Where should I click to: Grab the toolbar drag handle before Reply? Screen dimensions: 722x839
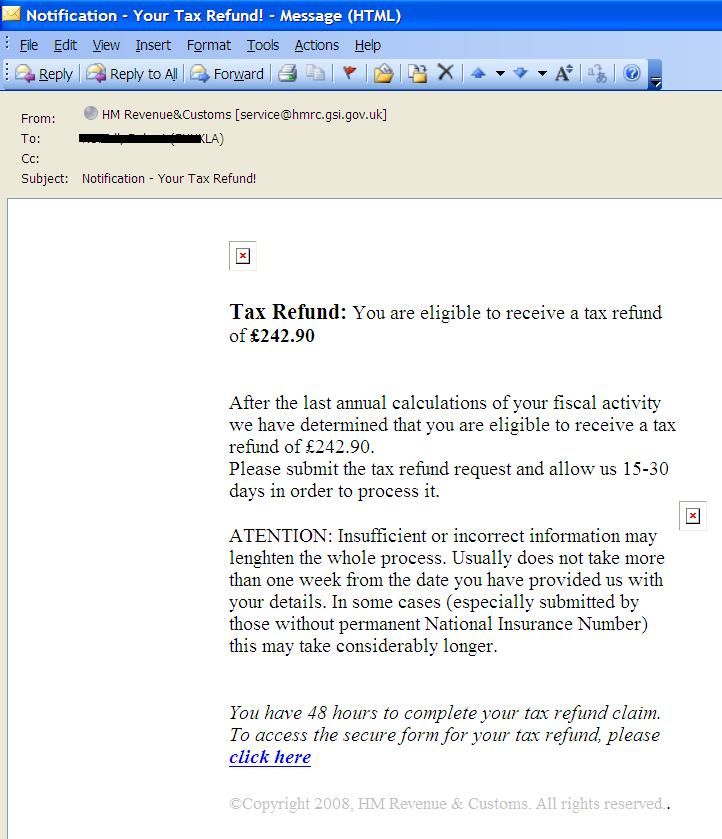pyautogui.click(x=7, y=73)
